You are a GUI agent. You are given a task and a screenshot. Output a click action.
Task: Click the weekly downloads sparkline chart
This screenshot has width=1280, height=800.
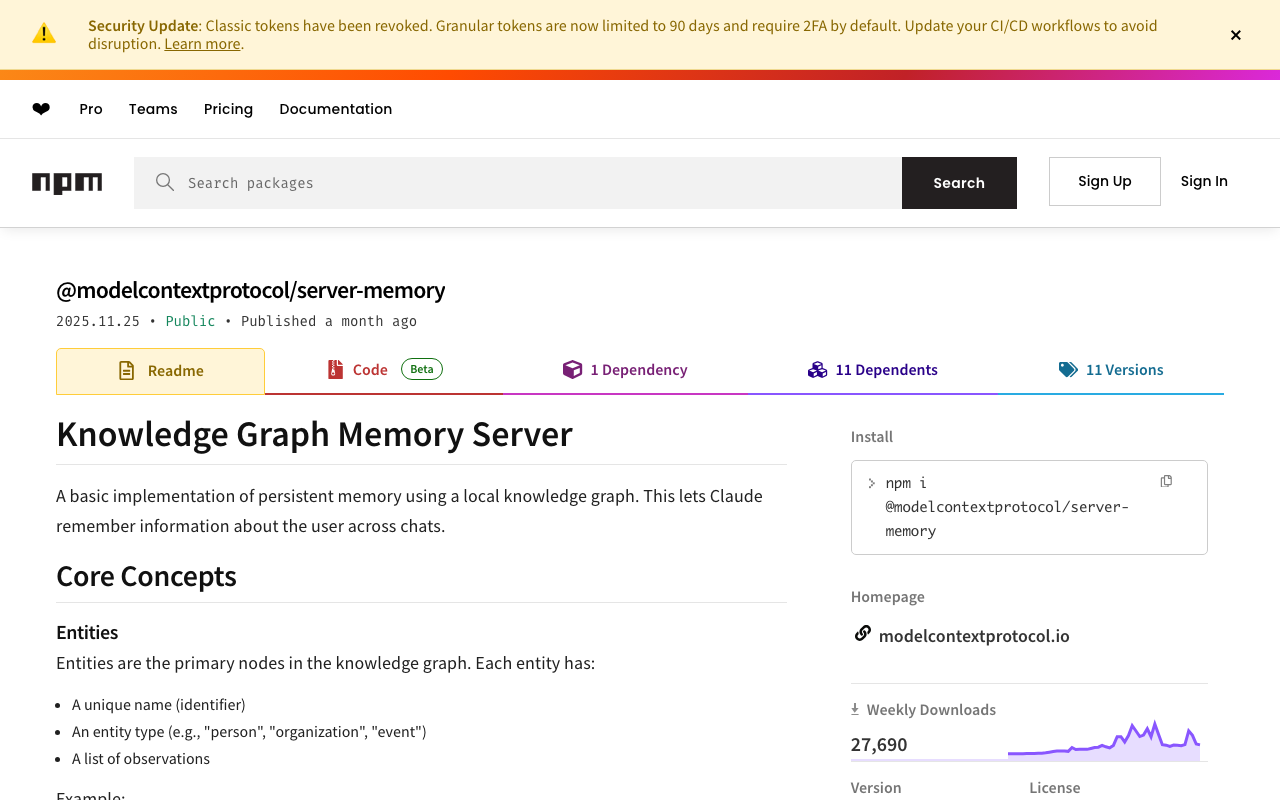coord(1104,742)
